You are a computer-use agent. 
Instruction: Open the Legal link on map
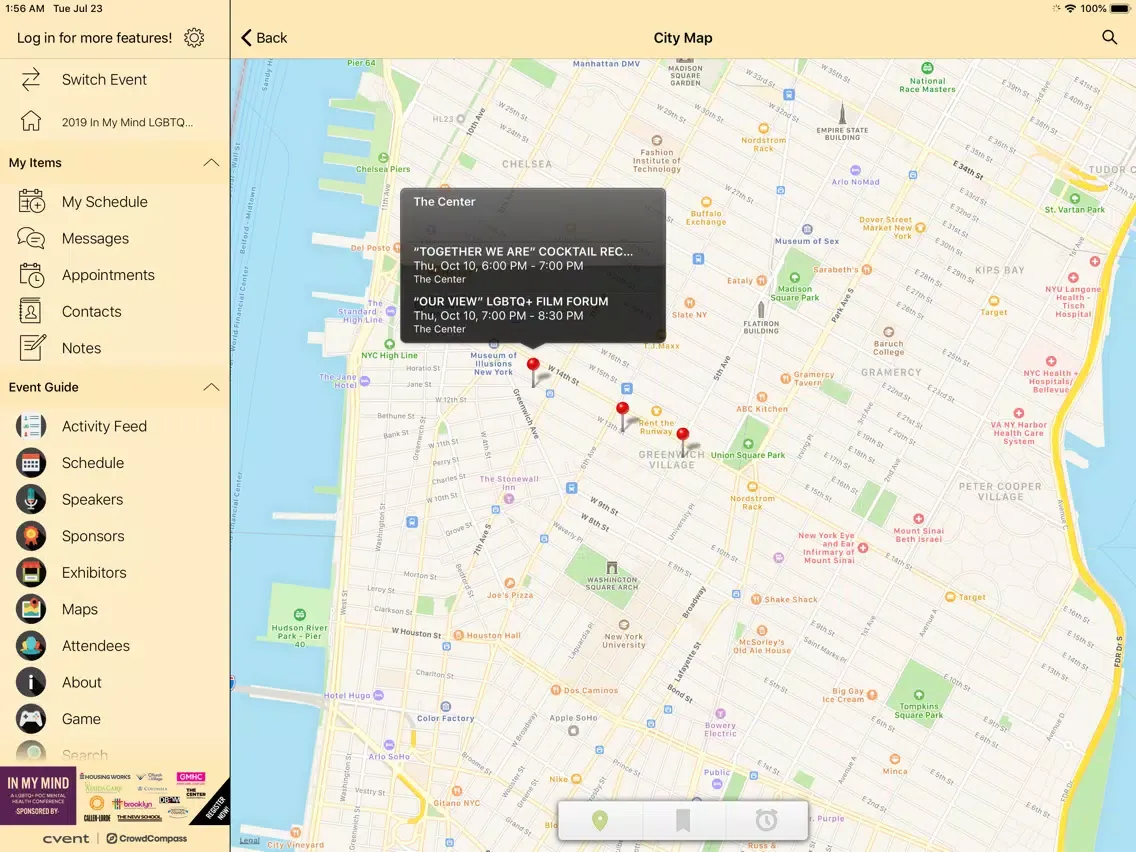coord(250,840)
